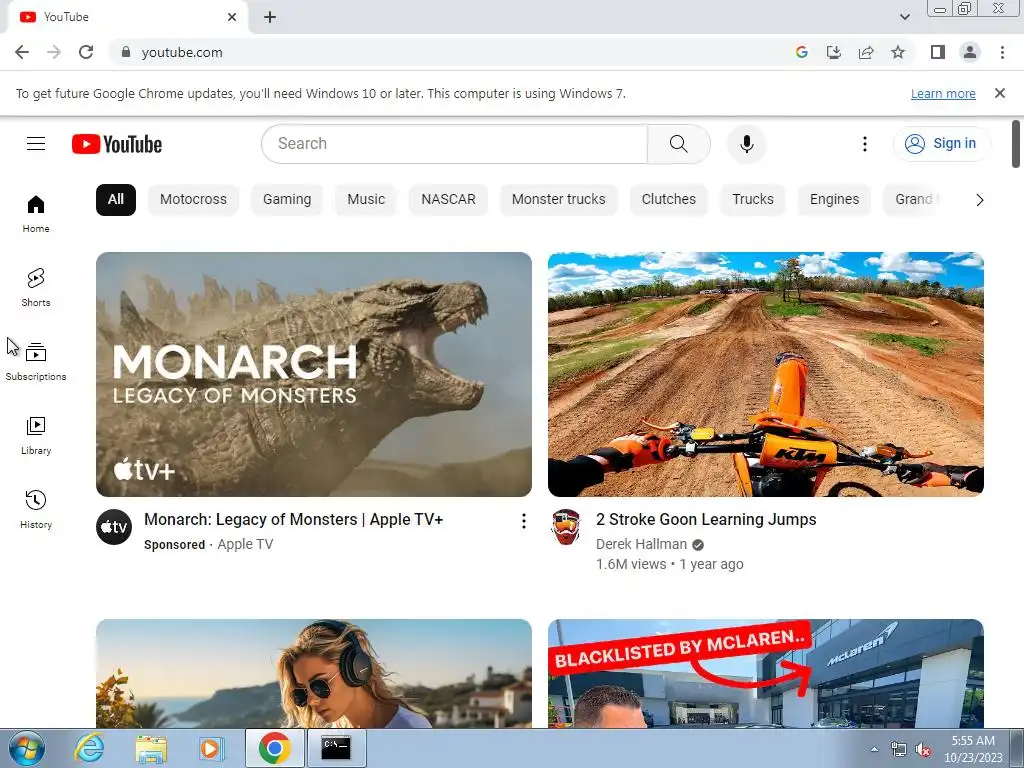
Task: Select the Gaming filter chip
Action: click(x=287, y=200)
